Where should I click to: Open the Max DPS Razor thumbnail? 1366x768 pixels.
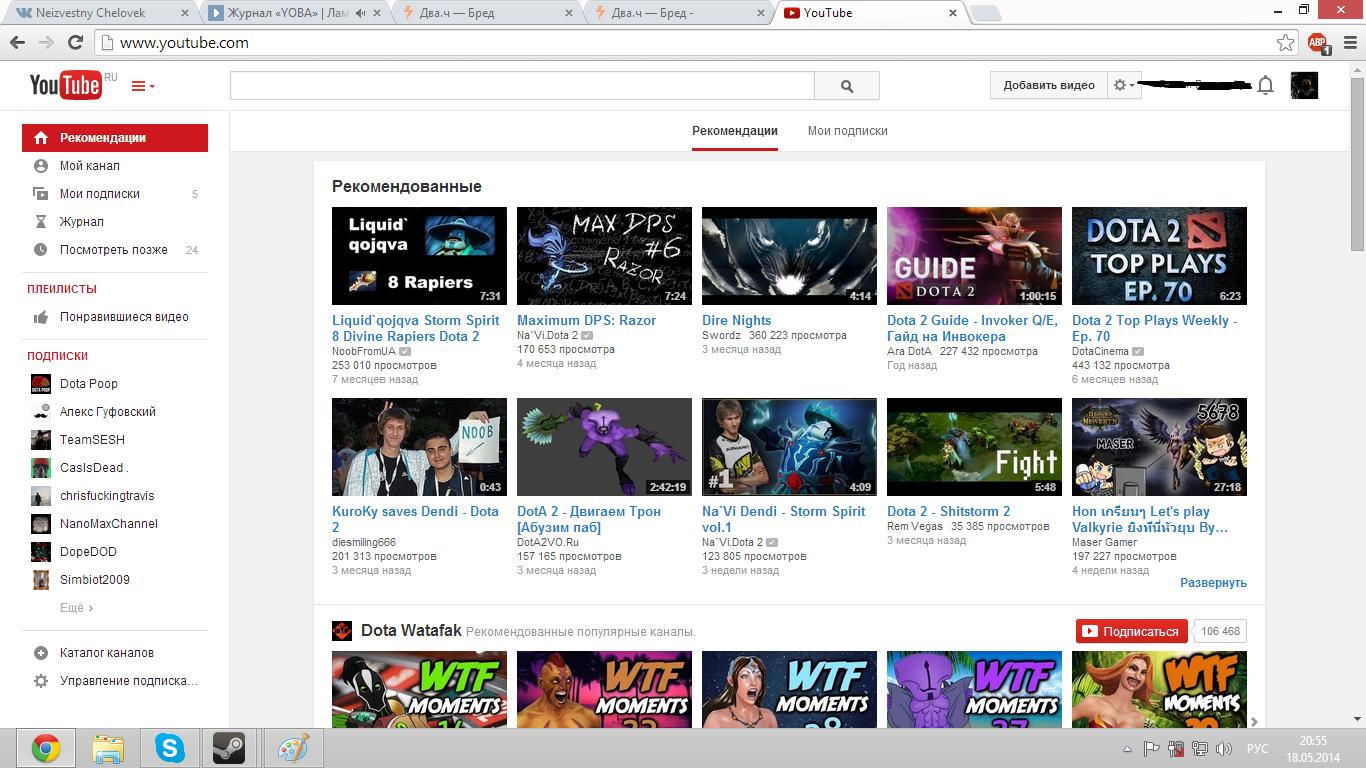point(604,256)
